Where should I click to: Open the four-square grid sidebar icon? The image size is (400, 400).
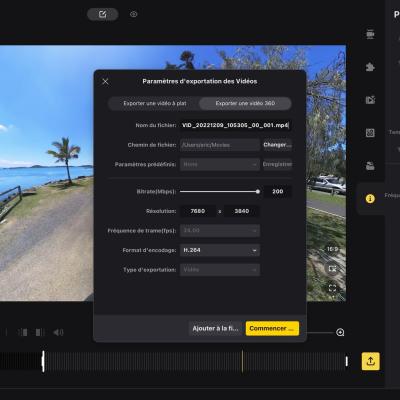pos(370,133)
